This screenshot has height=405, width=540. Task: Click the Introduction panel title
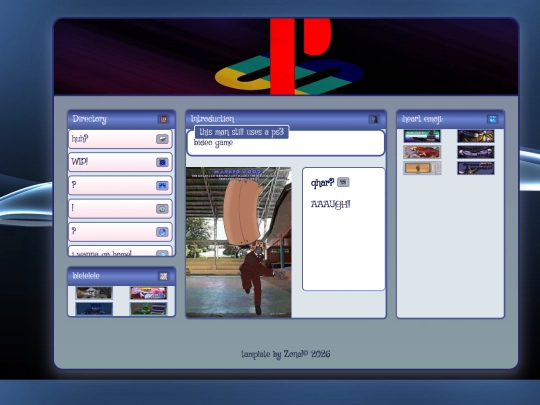pos(212,119)
